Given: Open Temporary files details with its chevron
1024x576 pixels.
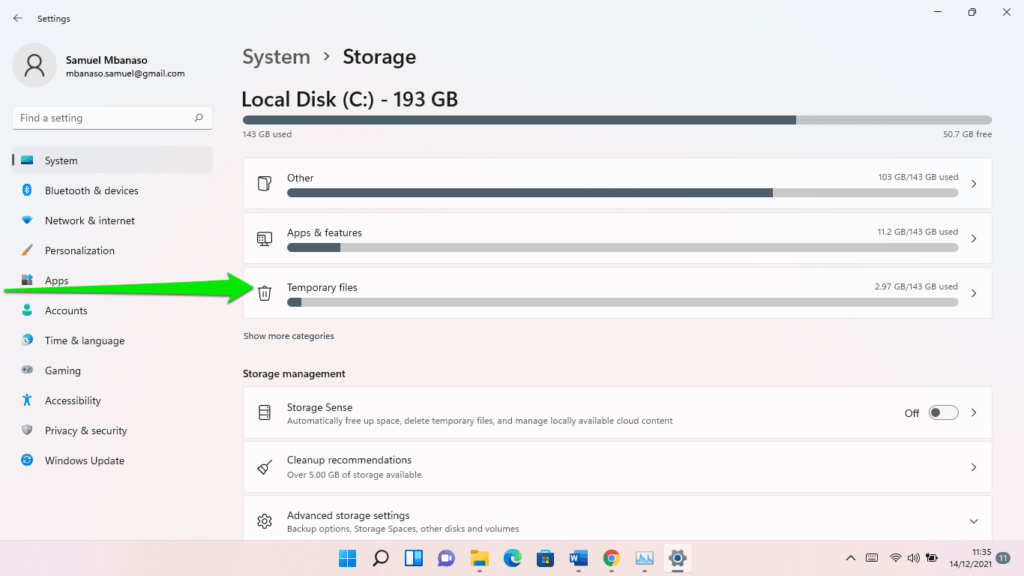Looking at the screenshot, I should [x=973, y=292].
